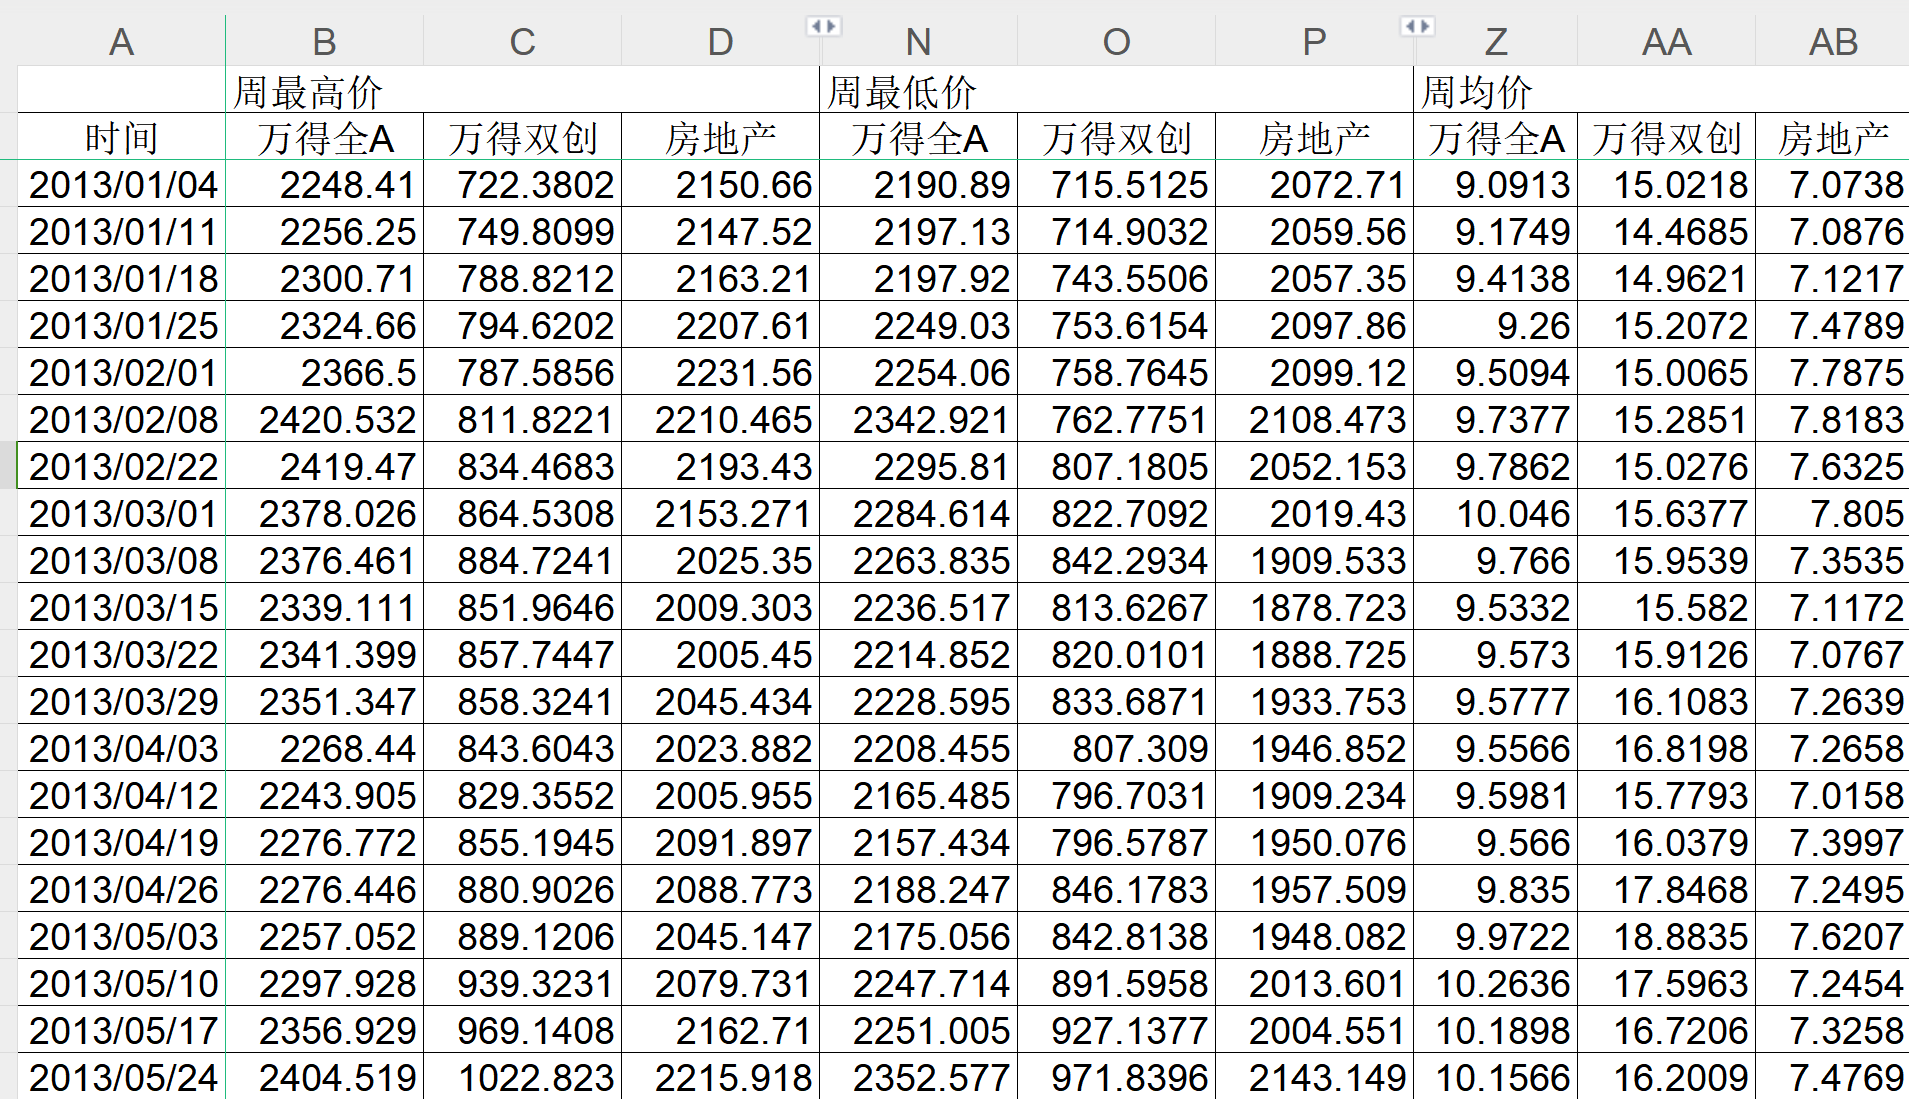
Task: Select cell with value 2248.41
Action: click(324, 184)
